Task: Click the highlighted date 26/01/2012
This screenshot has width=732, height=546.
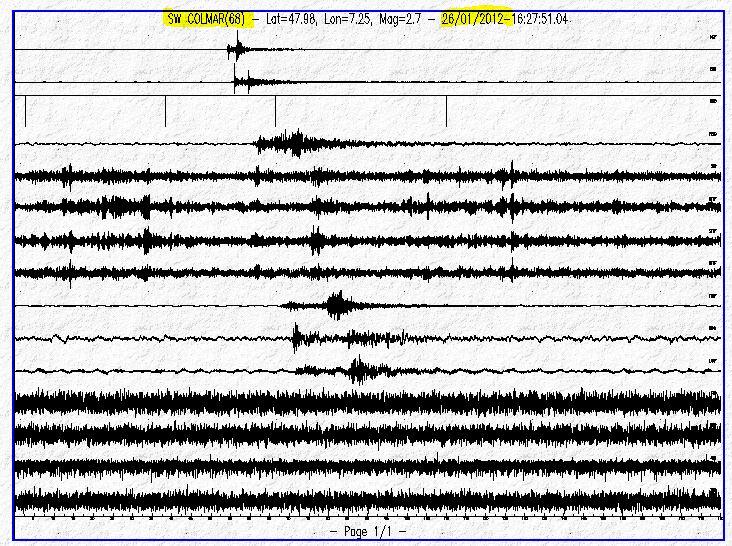Action: 477,19
